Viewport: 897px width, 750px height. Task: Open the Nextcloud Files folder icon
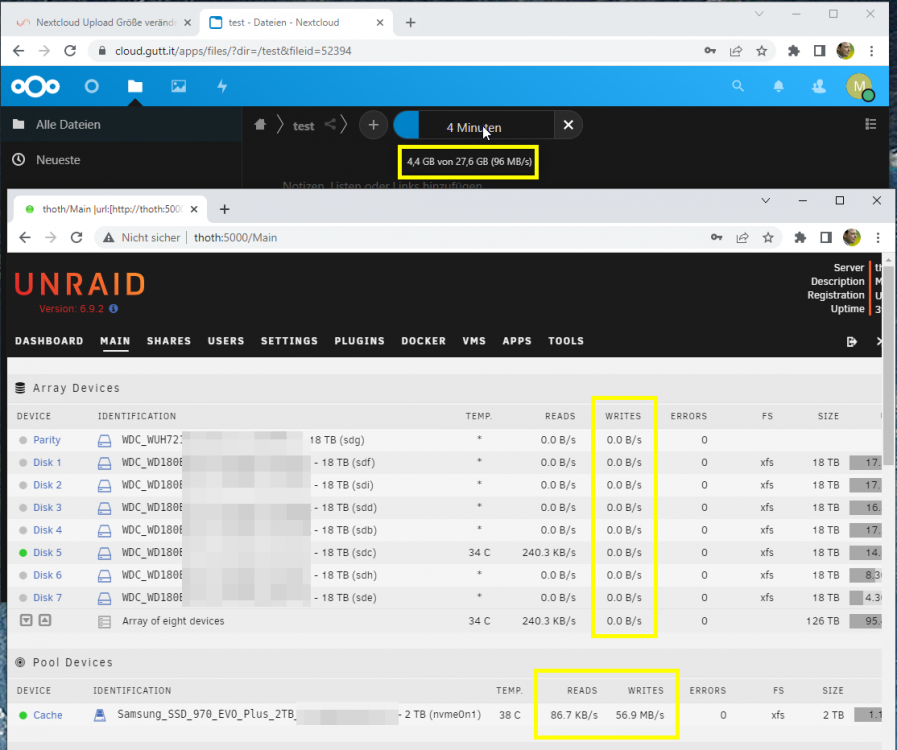coord(135,86)
